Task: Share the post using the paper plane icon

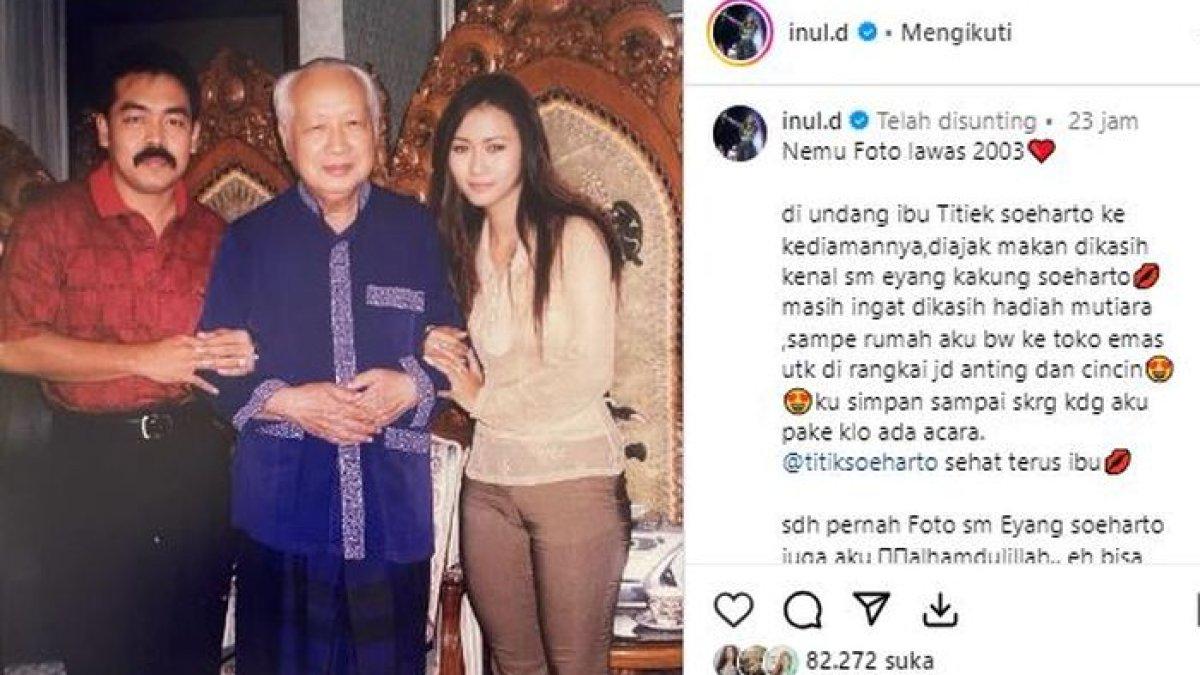Action: click(x=872, y=608)
